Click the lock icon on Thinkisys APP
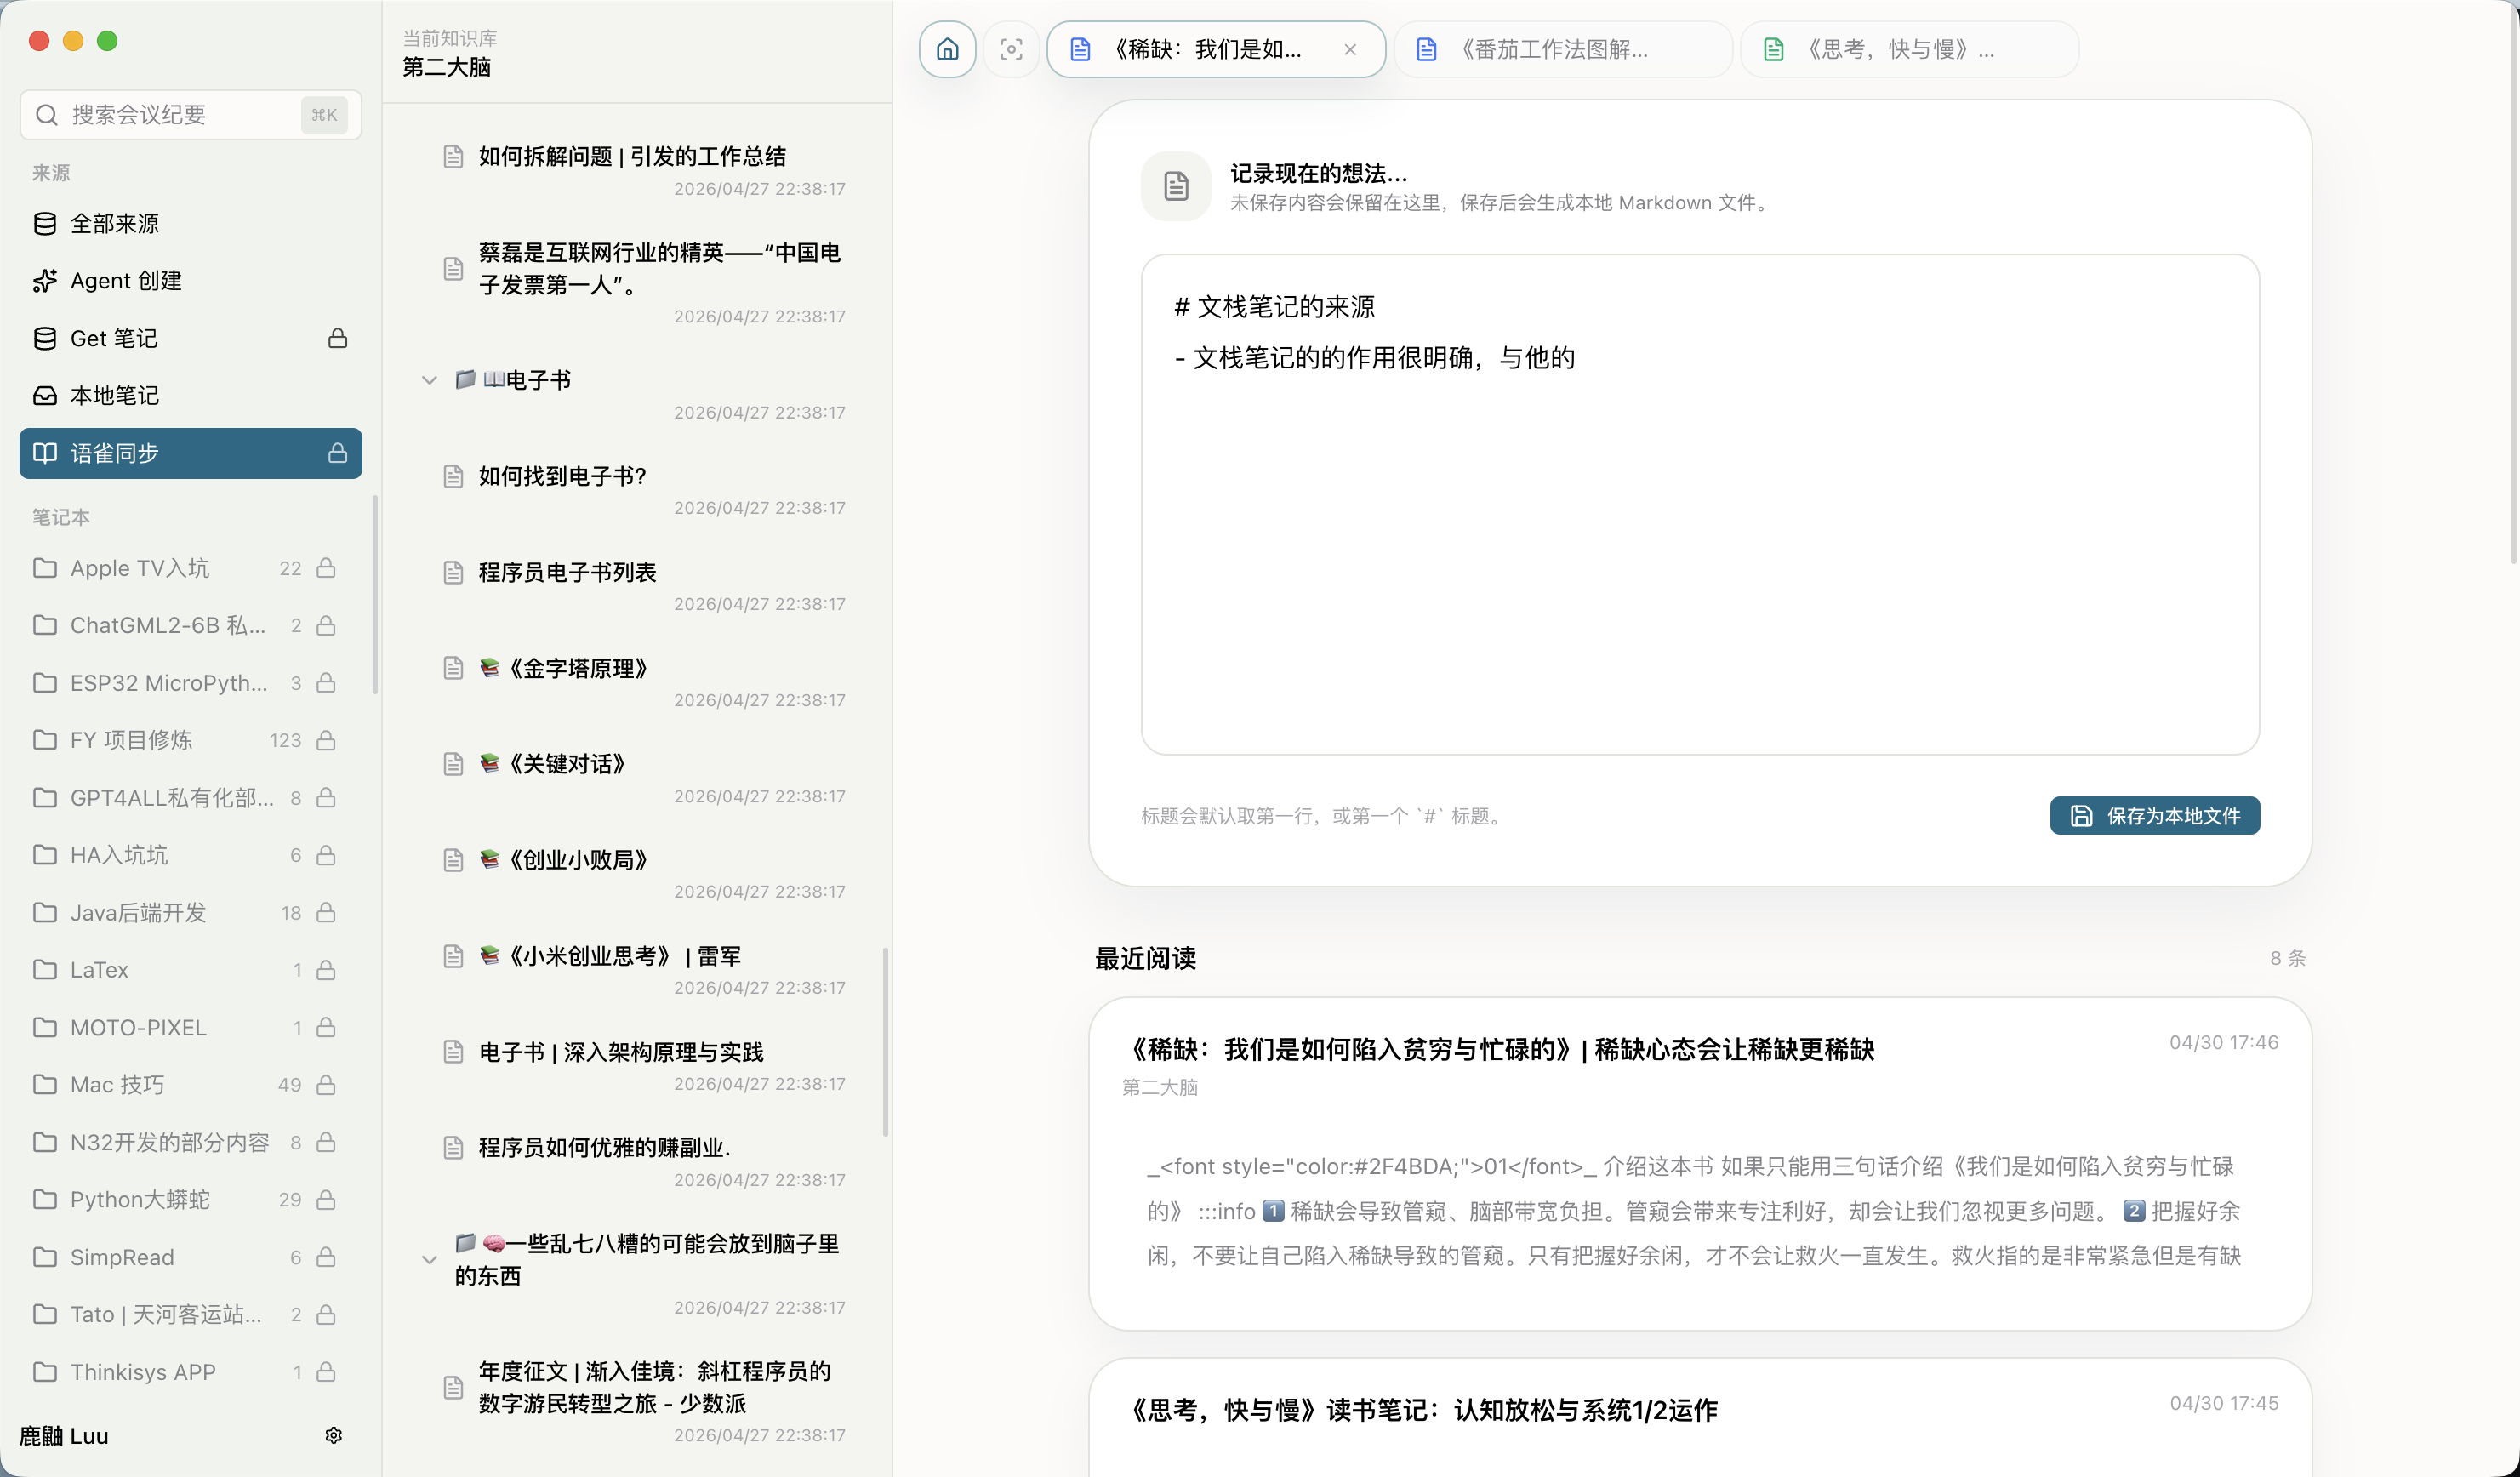Screen dimensions: 2520x1477 (326, 1372)
